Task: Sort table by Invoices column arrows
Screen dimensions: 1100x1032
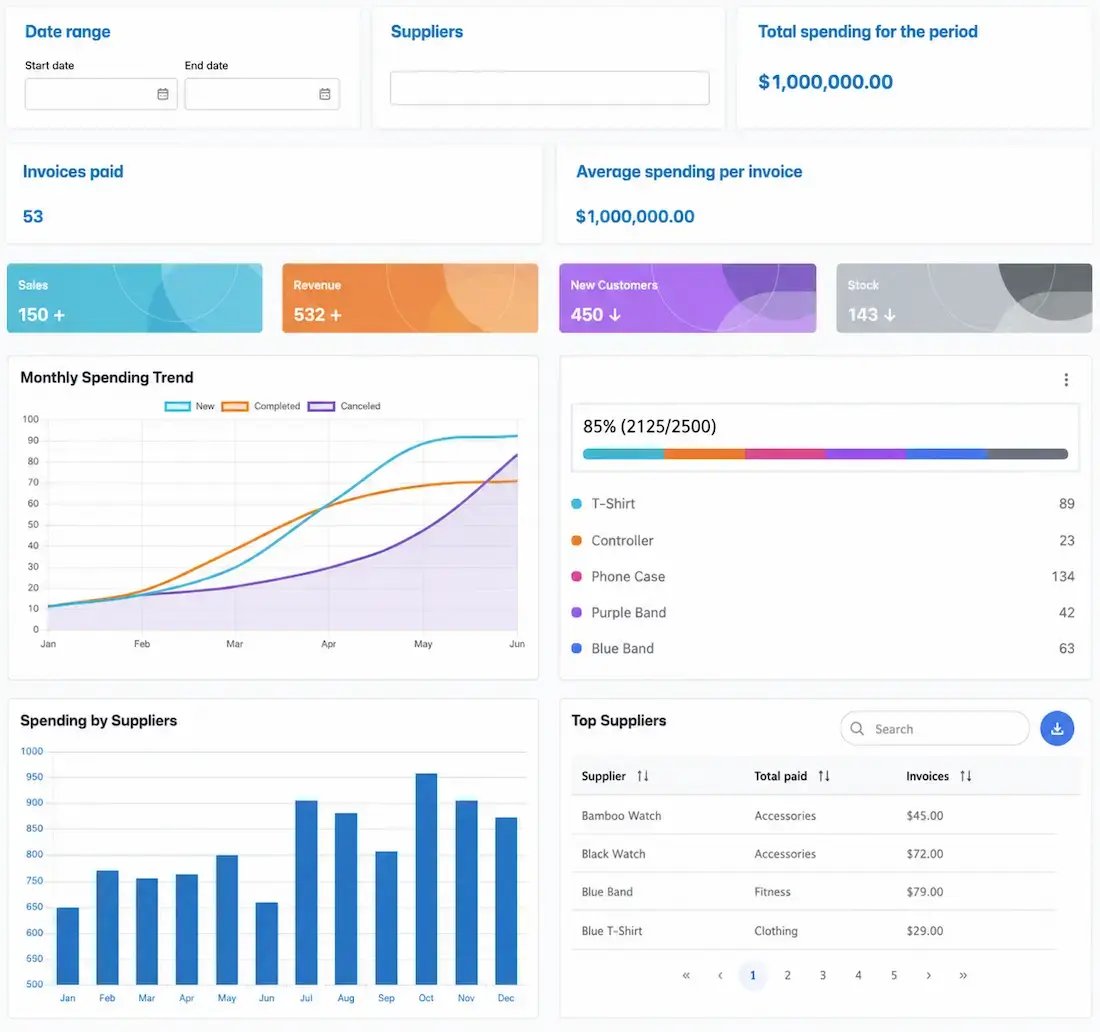Action: [965, 776]
